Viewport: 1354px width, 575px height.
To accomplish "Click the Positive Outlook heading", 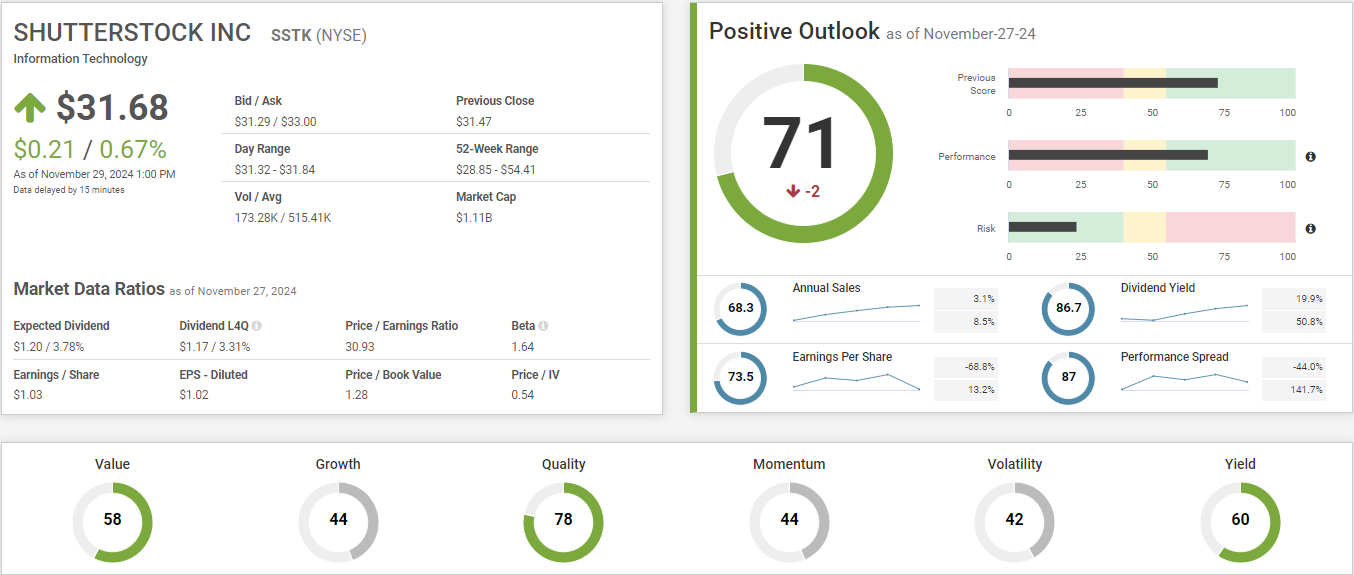I will [795, 31].
